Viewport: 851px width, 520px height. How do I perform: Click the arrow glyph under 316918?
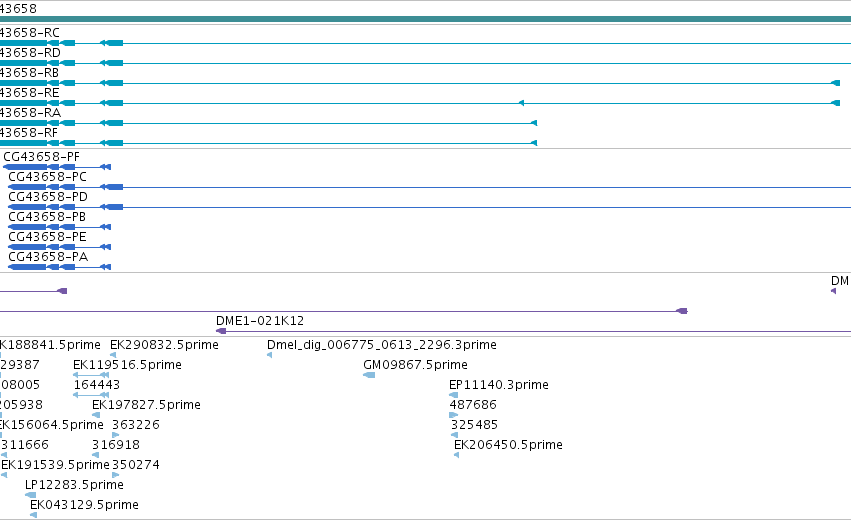pos(96,455)
